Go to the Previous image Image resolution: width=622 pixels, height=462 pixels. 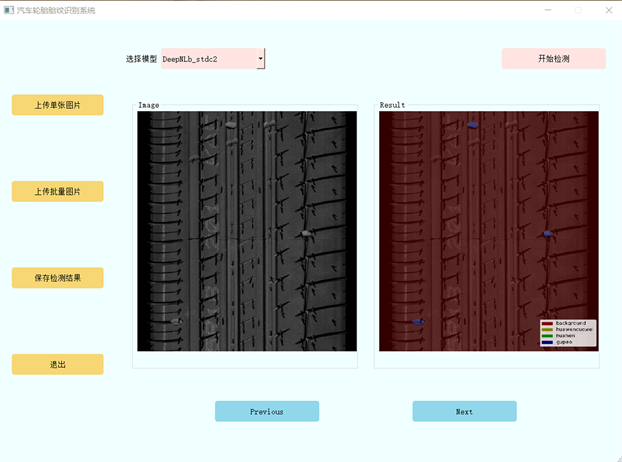(267, 411)
